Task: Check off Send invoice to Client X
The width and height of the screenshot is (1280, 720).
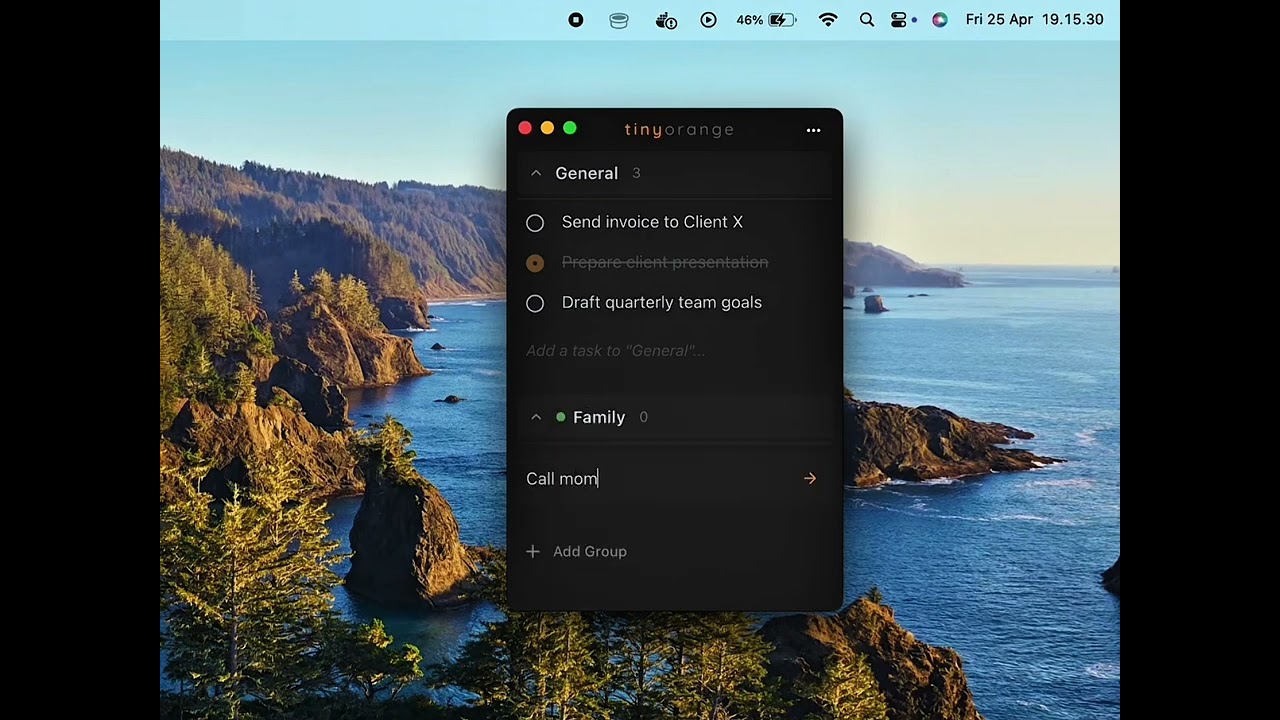Action: (535, 223)
